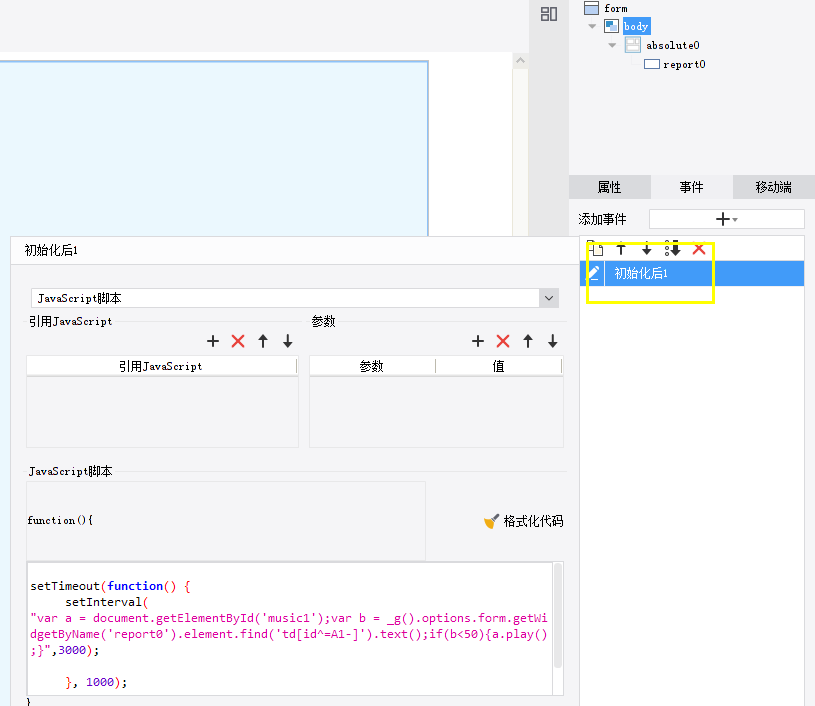815x706 pixels.
Task: Open the 添加事件 add-event dropdown
Action: tap(726, 218)
